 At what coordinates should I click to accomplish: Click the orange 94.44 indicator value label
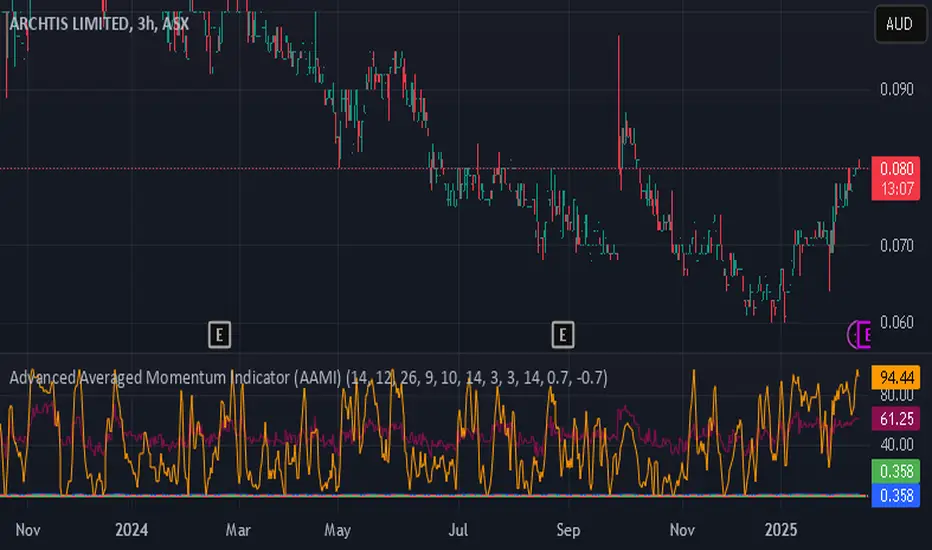pyautogui.click(x=896, y=378)
